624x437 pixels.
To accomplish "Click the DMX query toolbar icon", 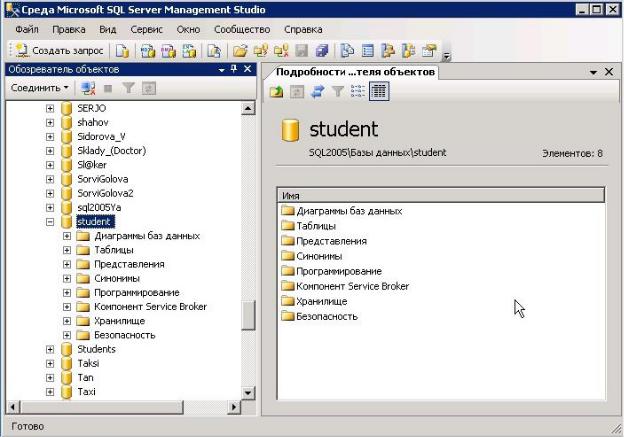I will pos(169,51).
